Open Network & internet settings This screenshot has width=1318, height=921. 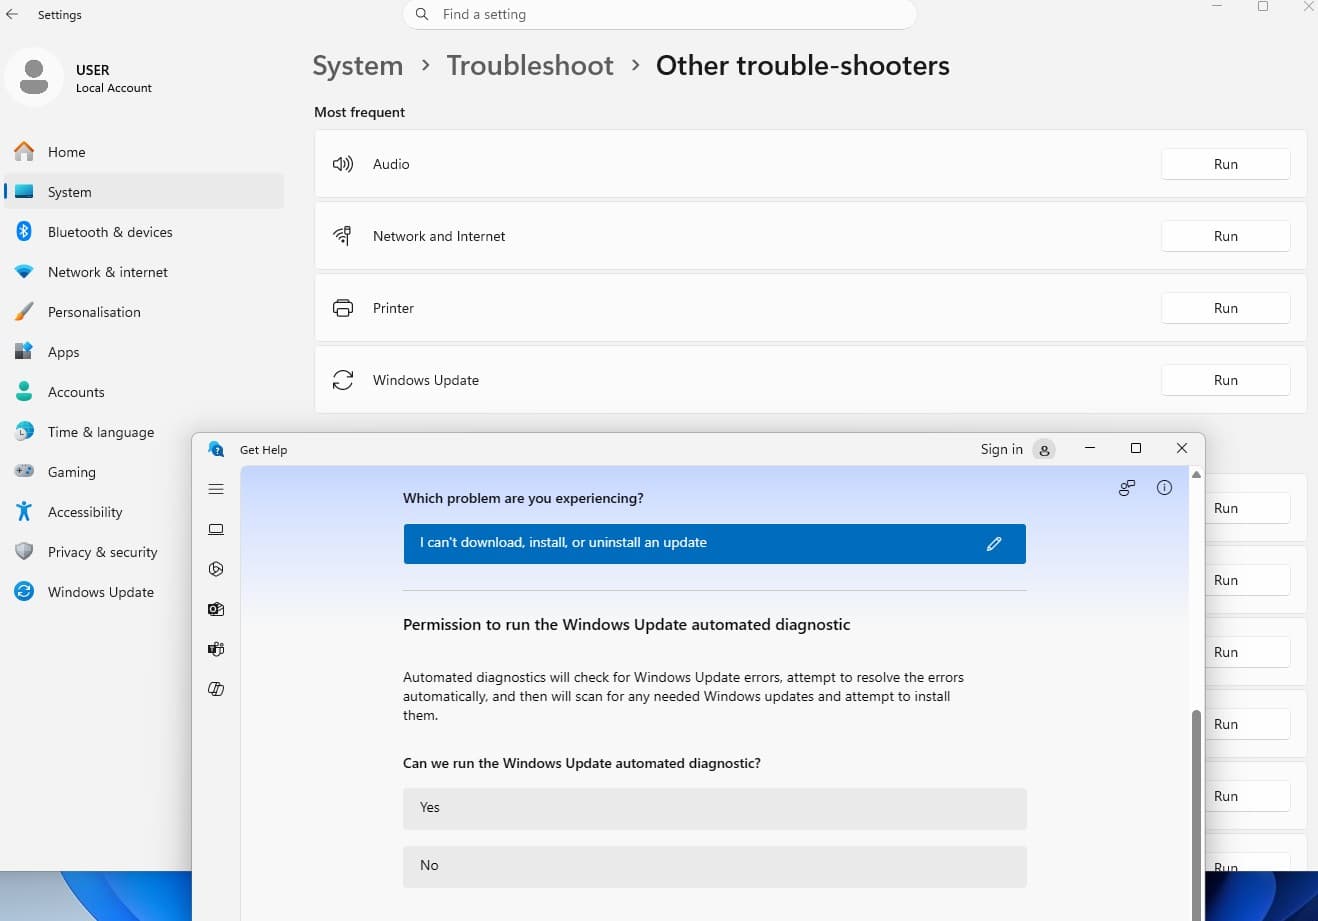pyautogui.click(x=144, y=272)
